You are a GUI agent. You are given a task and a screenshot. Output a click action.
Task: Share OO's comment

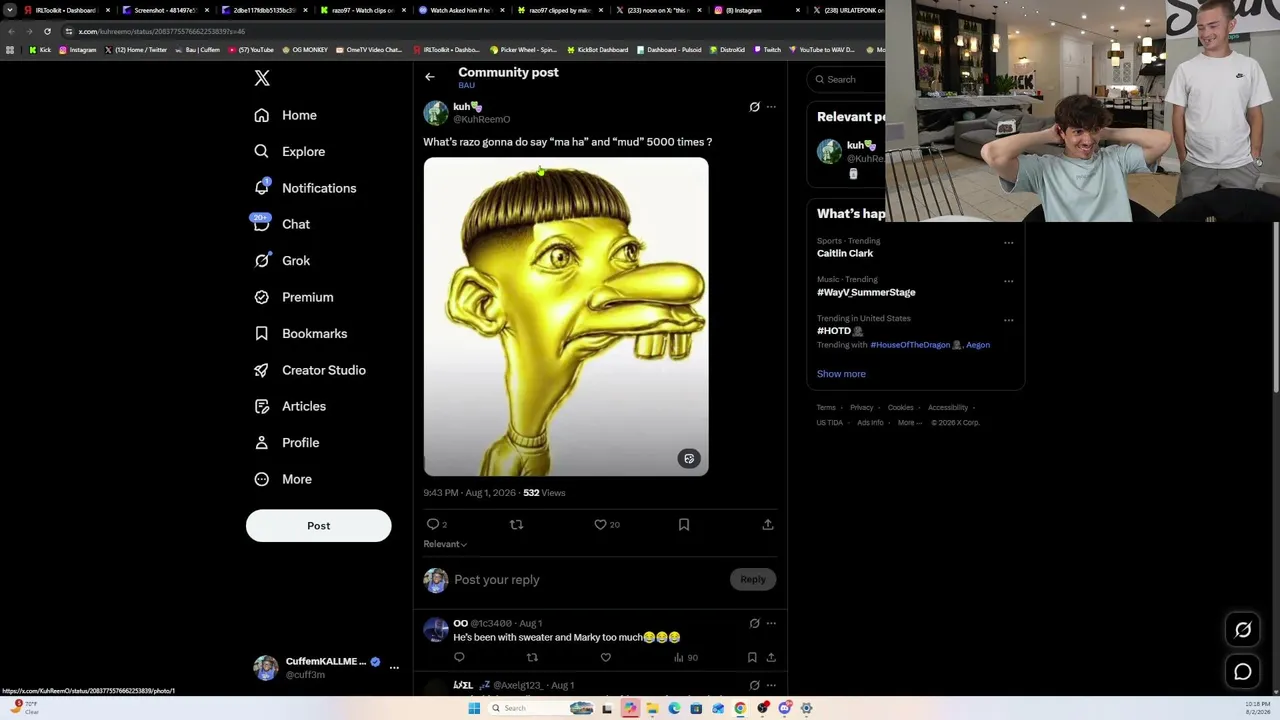tap(771, 657)
